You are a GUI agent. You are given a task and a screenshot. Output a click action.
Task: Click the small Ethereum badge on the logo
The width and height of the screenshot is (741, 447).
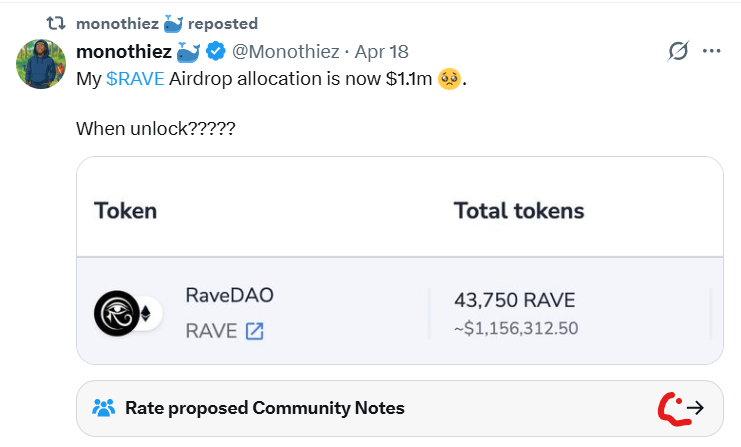point(146,313)
